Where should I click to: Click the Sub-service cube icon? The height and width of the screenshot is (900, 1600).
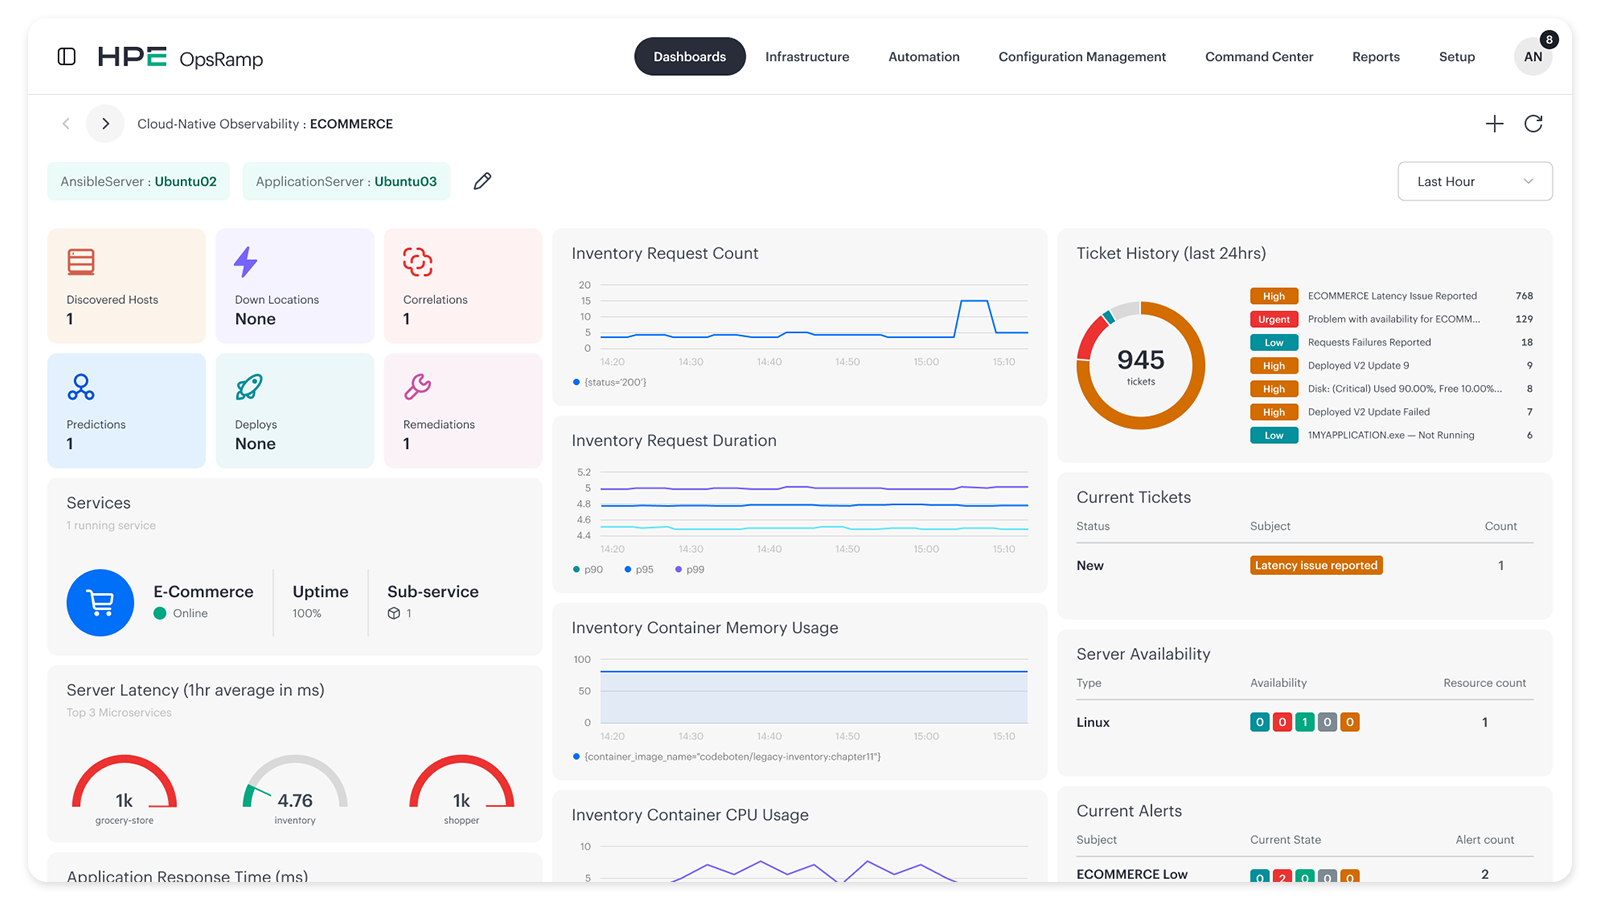click(x=394, y=614)
